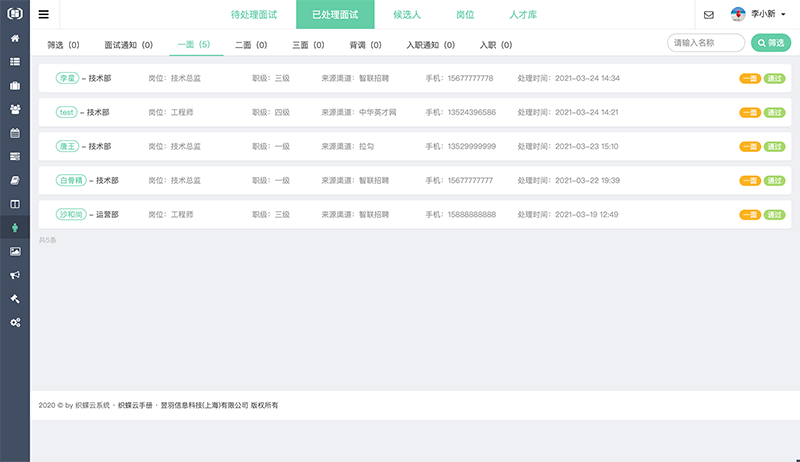The image size is (800, 462).
Task: Click 处理时间 2021-03-22 19:39
Action: point(568,181)
